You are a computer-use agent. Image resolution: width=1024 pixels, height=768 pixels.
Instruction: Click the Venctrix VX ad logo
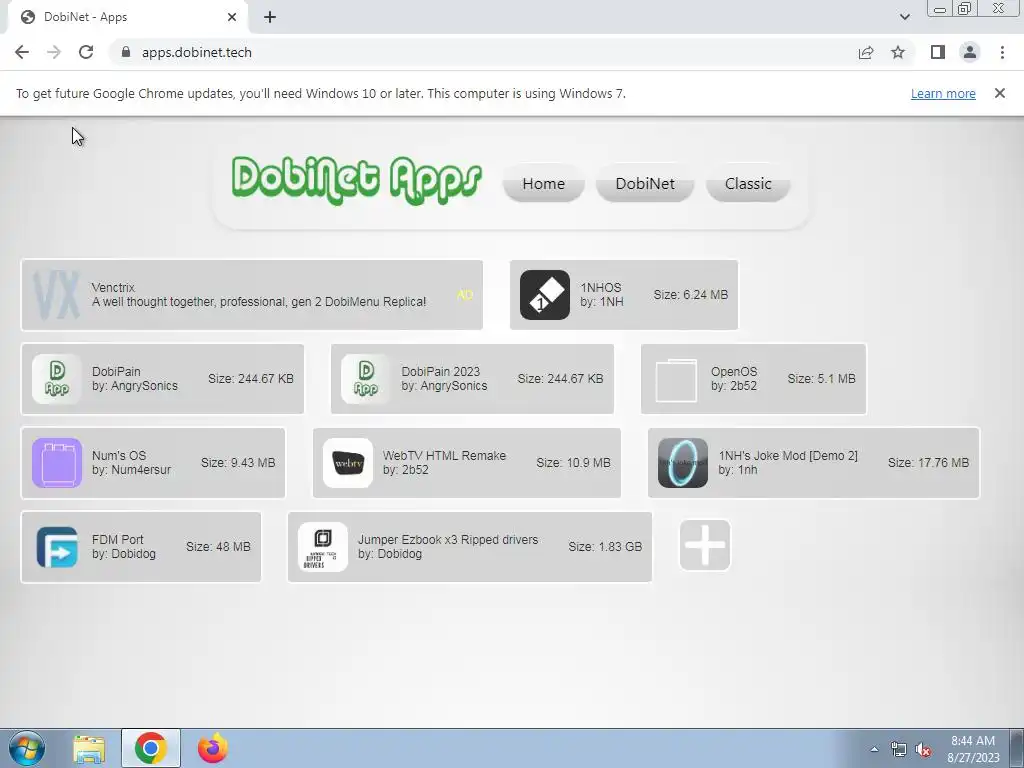click(56, 295)
